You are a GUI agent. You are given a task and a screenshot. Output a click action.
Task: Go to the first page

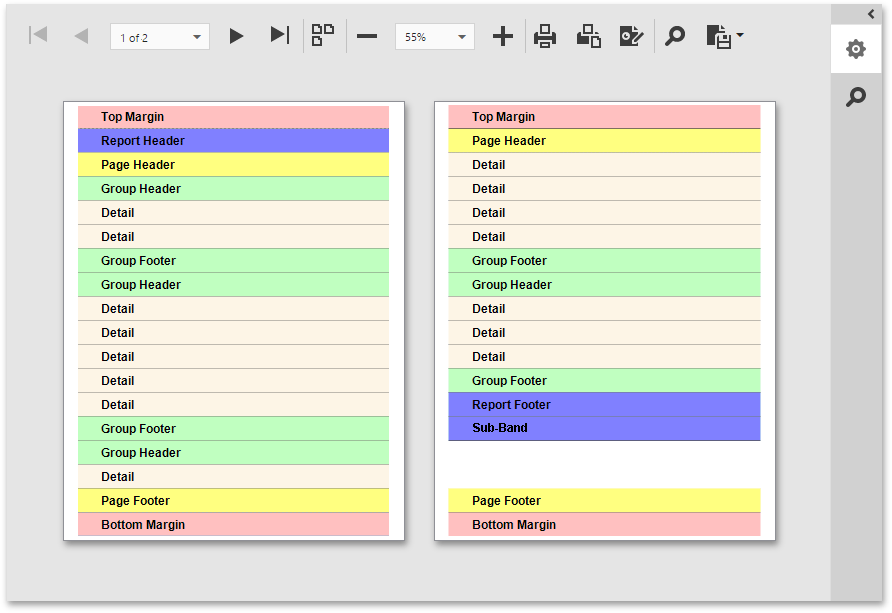point(39,36)
